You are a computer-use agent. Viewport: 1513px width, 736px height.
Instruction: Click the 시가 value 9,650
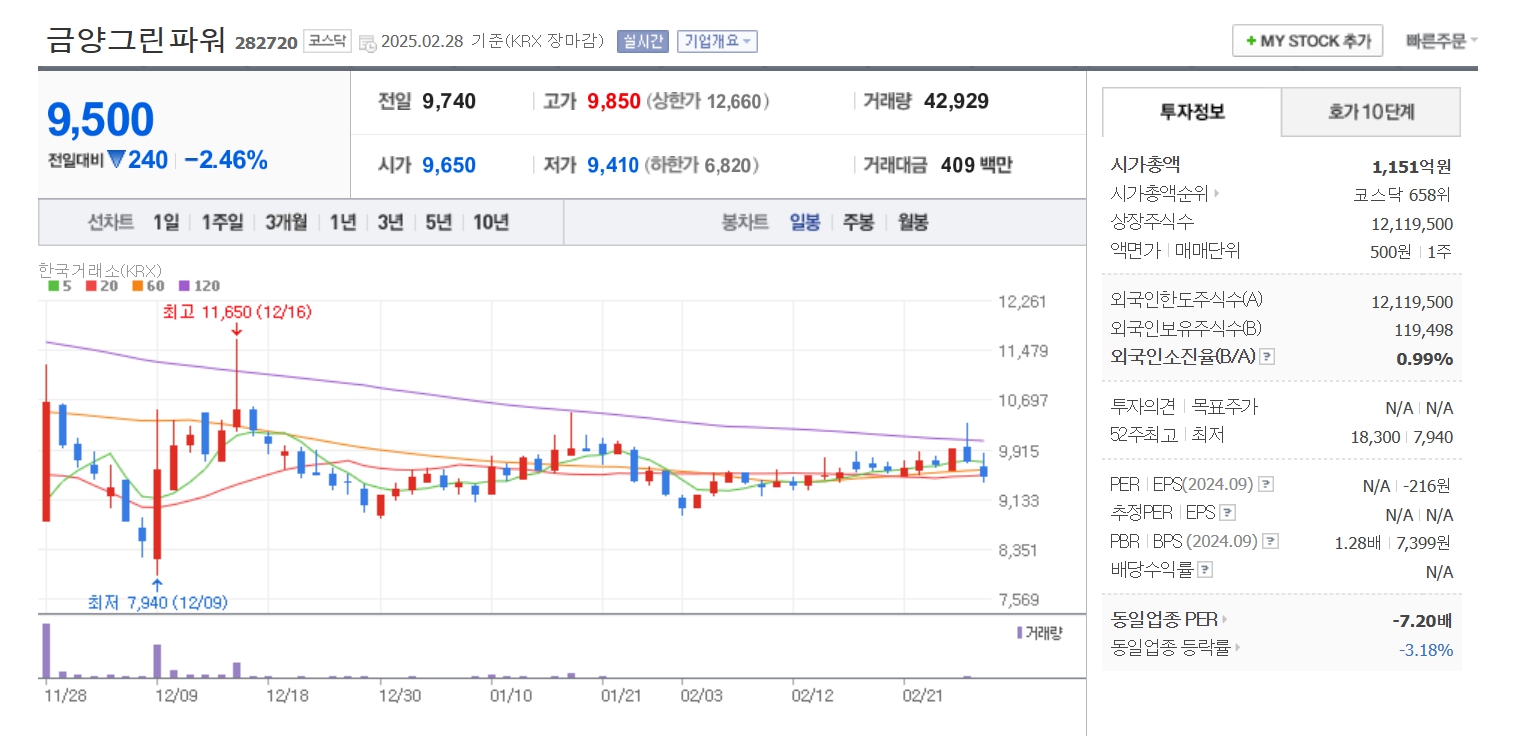[449, 165]
